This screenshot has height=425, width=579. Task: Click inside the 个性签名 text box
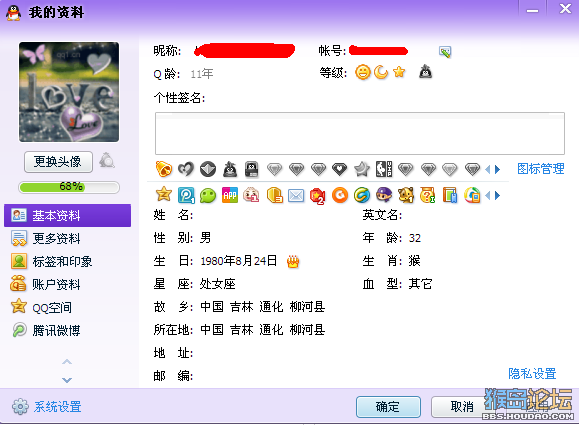(x=360, y=133)
